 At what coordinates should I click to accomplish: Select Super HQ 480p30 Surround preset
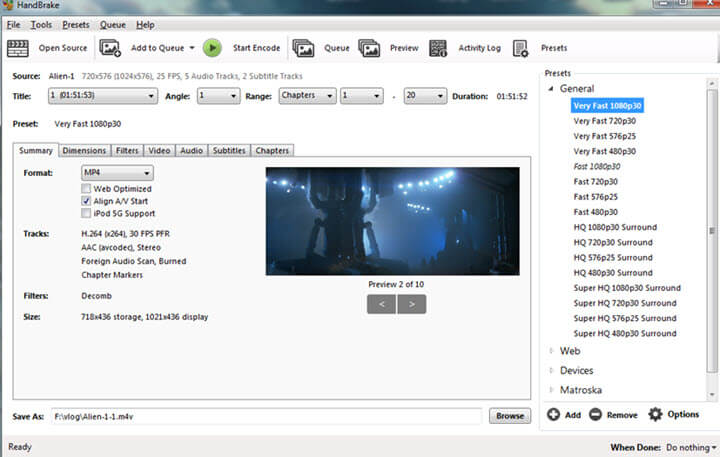[625, 333]
